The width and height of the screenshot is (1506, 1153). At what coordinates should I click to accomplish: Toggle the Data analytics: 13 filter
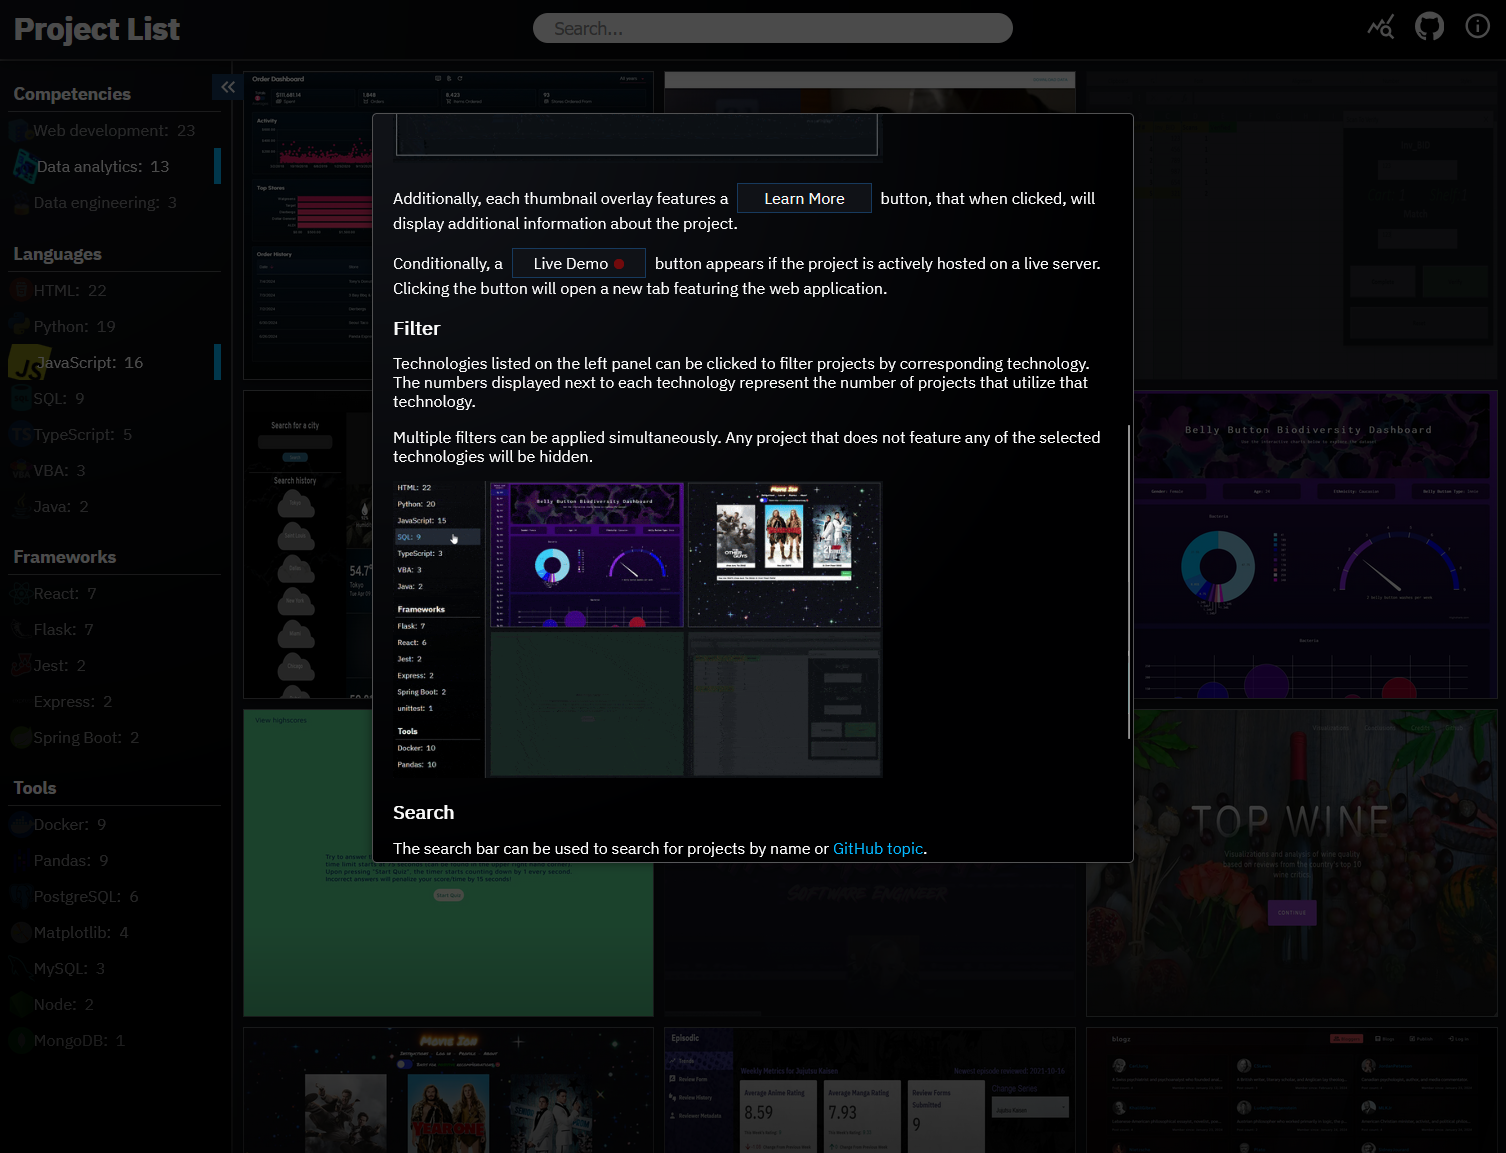(x=114, y=166)
